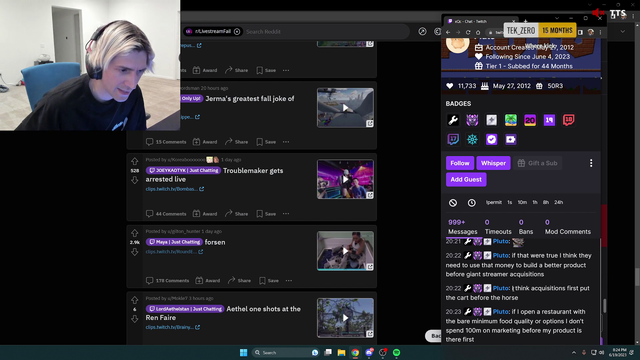The image size is (640, 360).
Task: Click the Maya Just Chatting flair tag
Action: [174, 242]
